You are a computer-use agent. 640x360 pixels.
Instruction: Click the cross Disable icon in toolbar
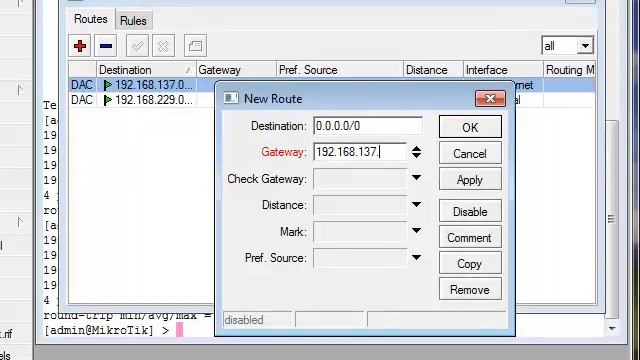pyautogui.click(x=163, y=46)
